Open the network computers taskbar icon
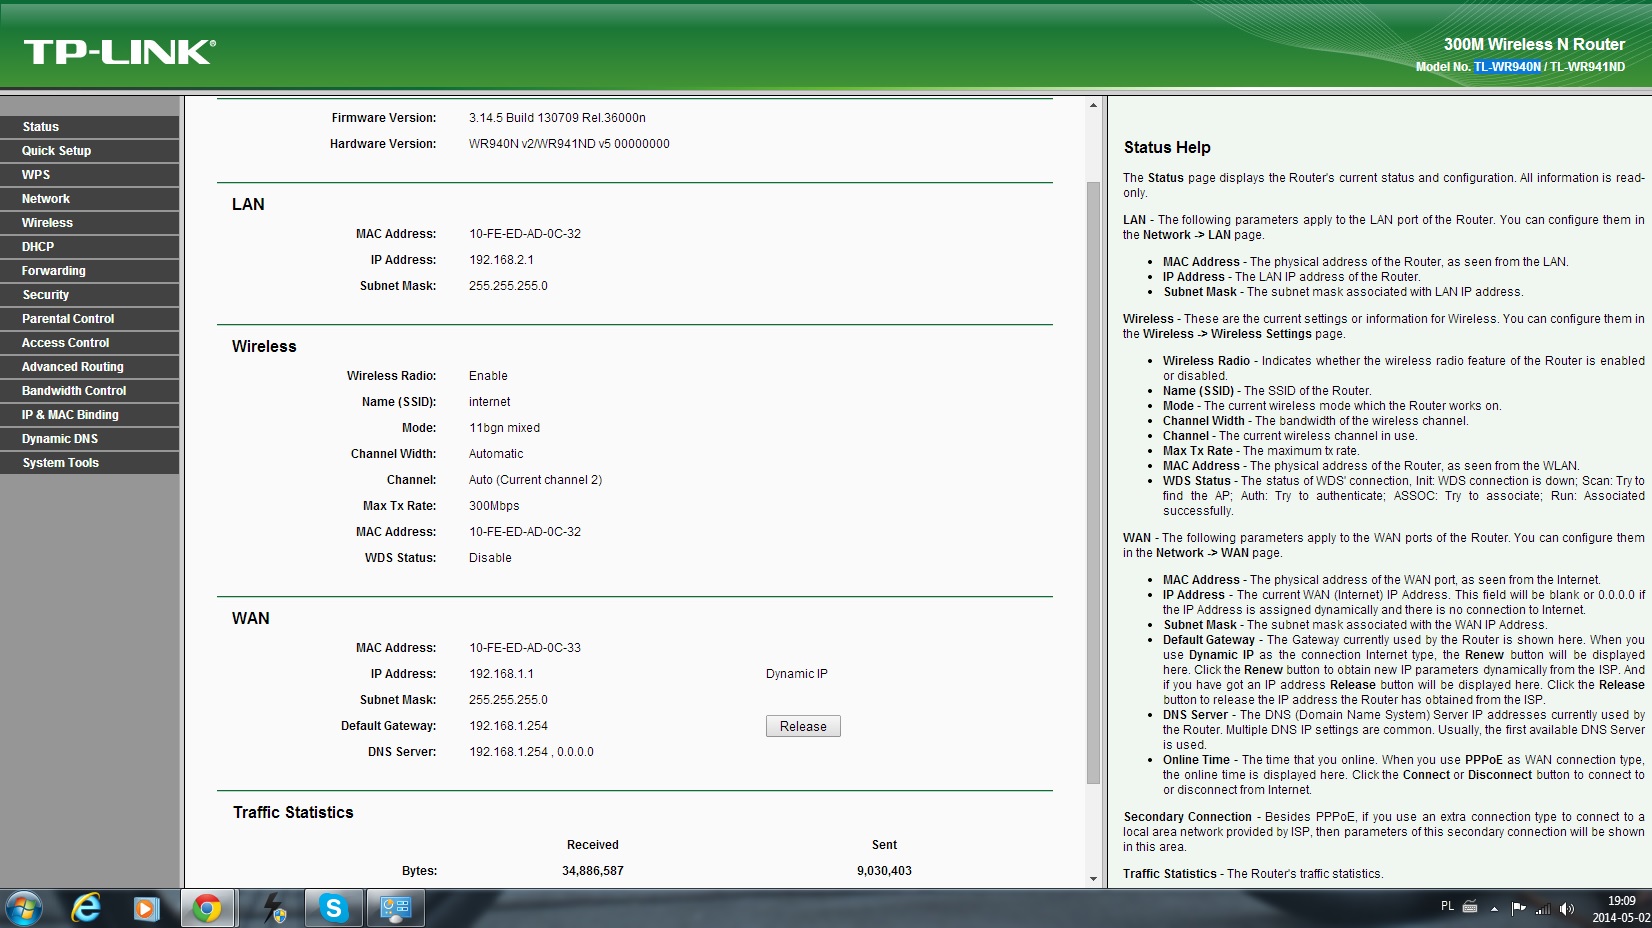The image size is (1652, 928). (395, 909)
